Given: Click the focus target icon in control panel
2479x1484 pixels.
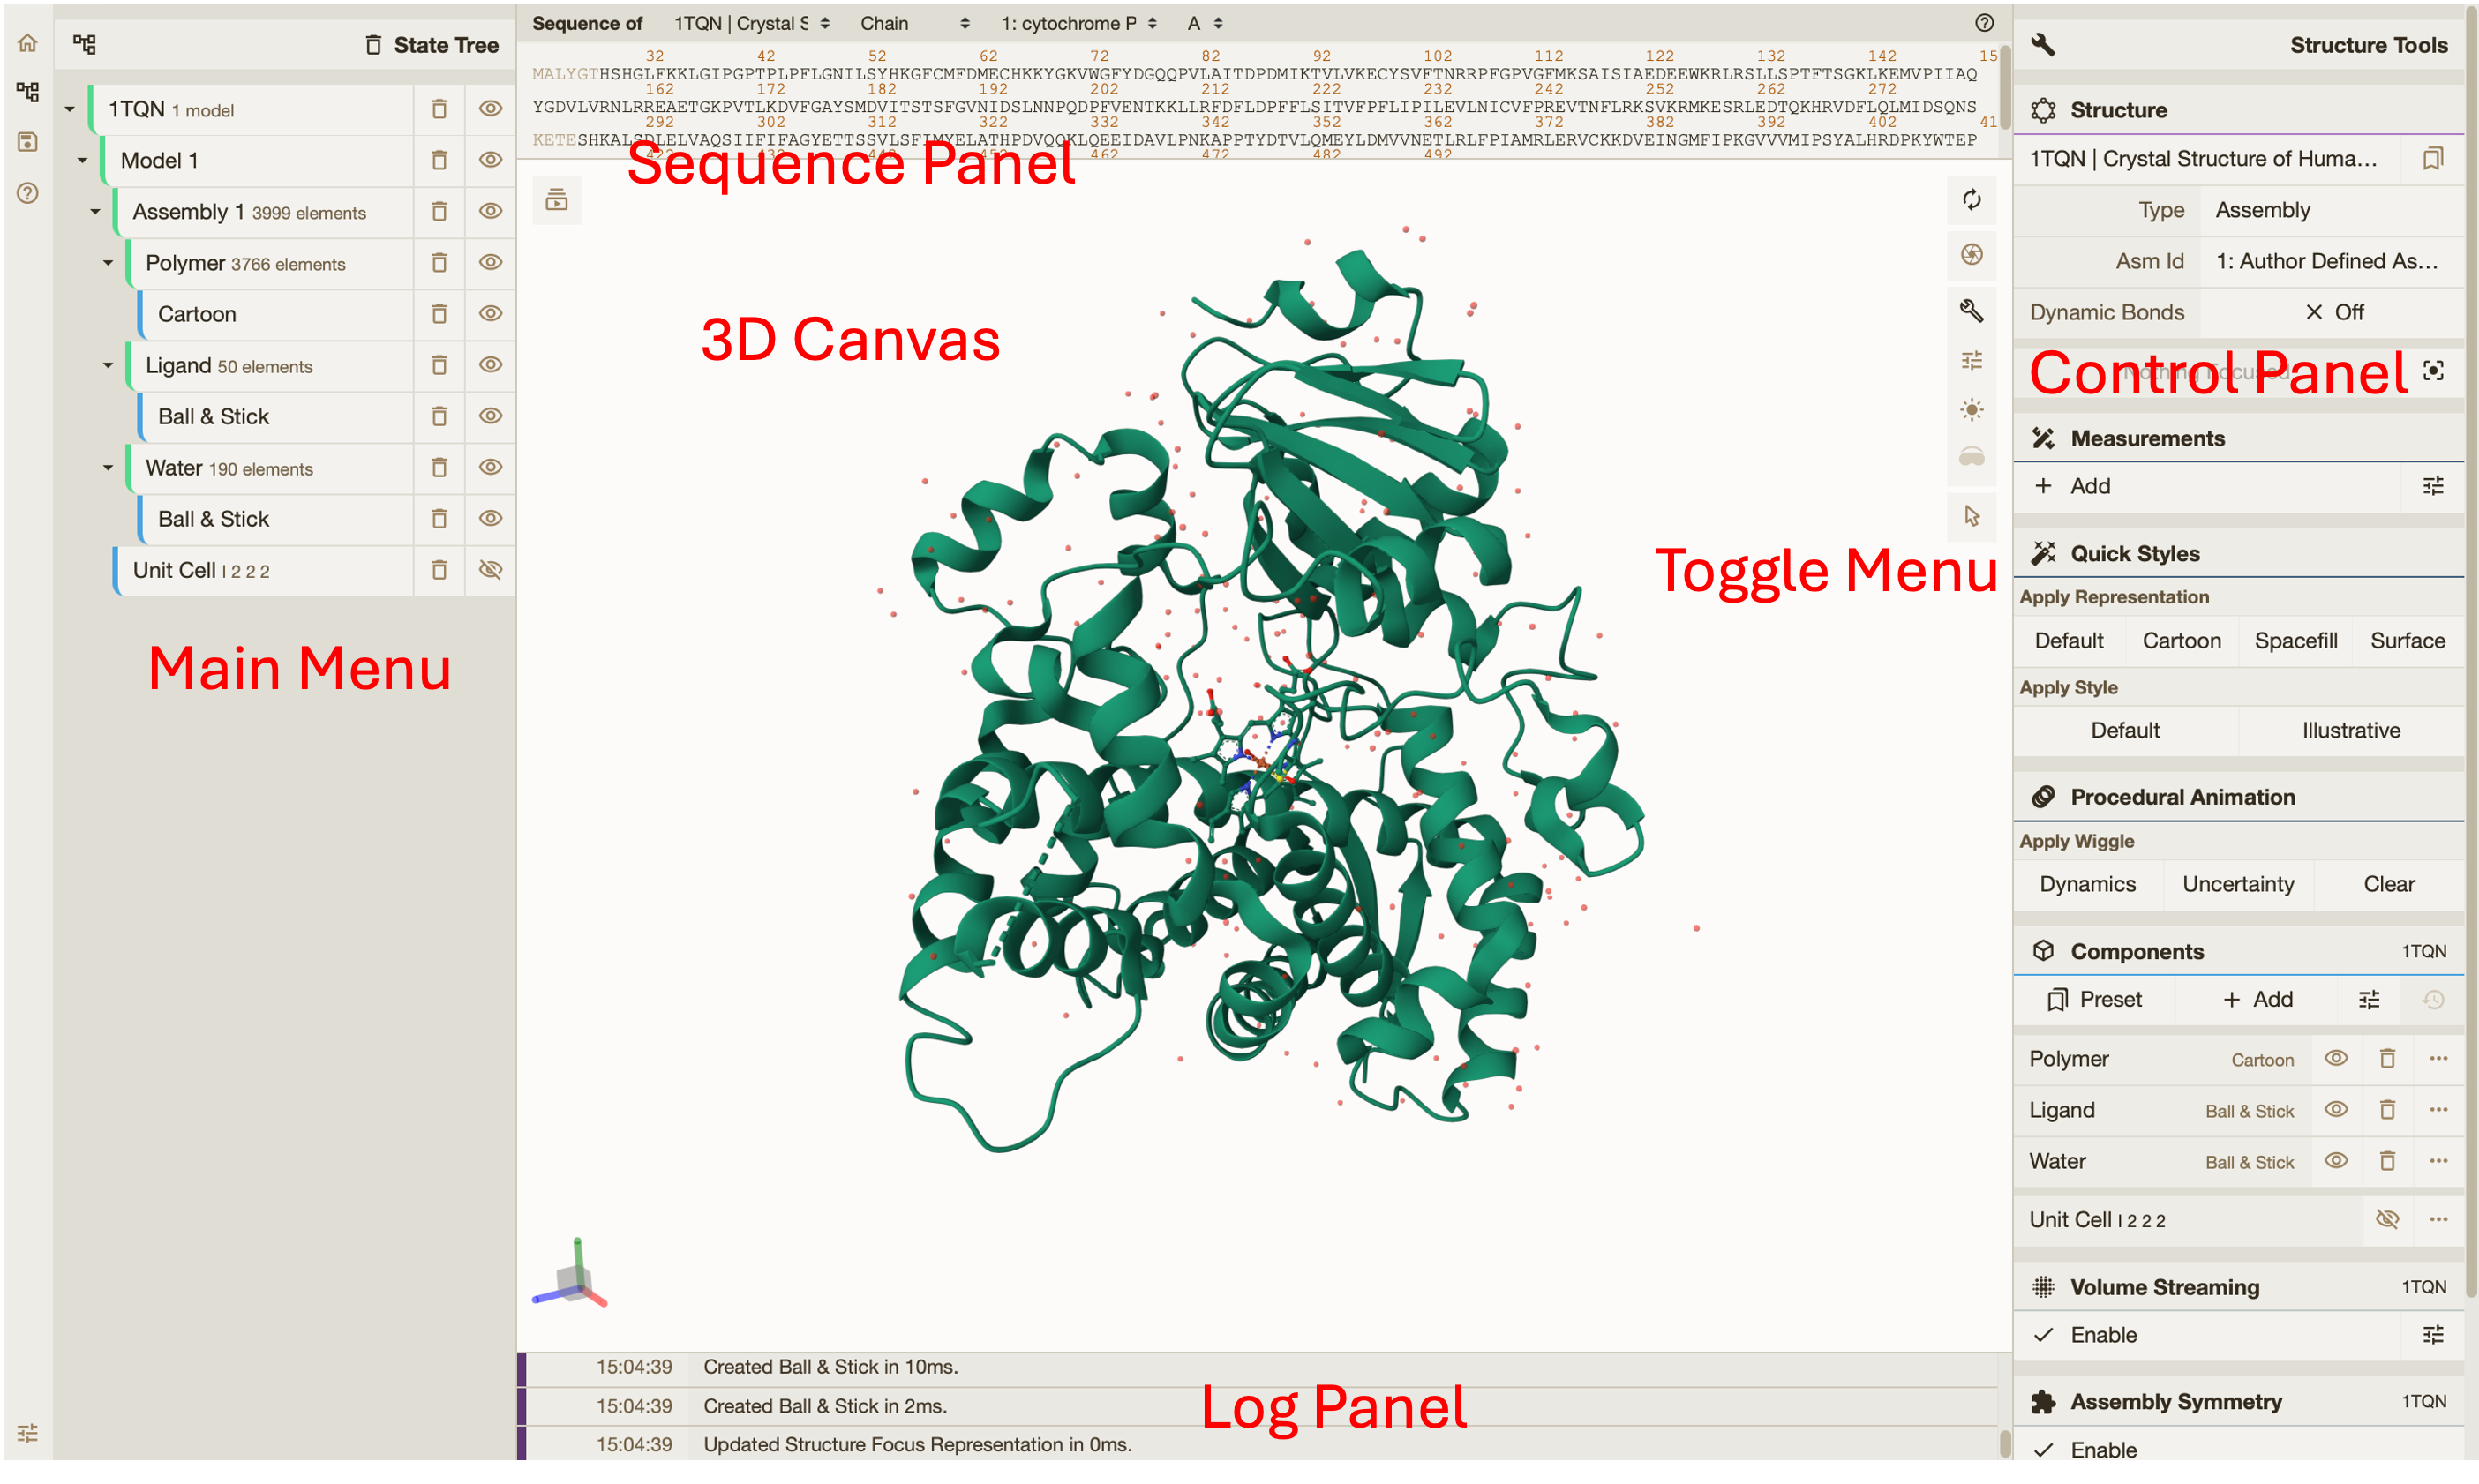Looking at the screenshot, I should [x=2433, y=371].
